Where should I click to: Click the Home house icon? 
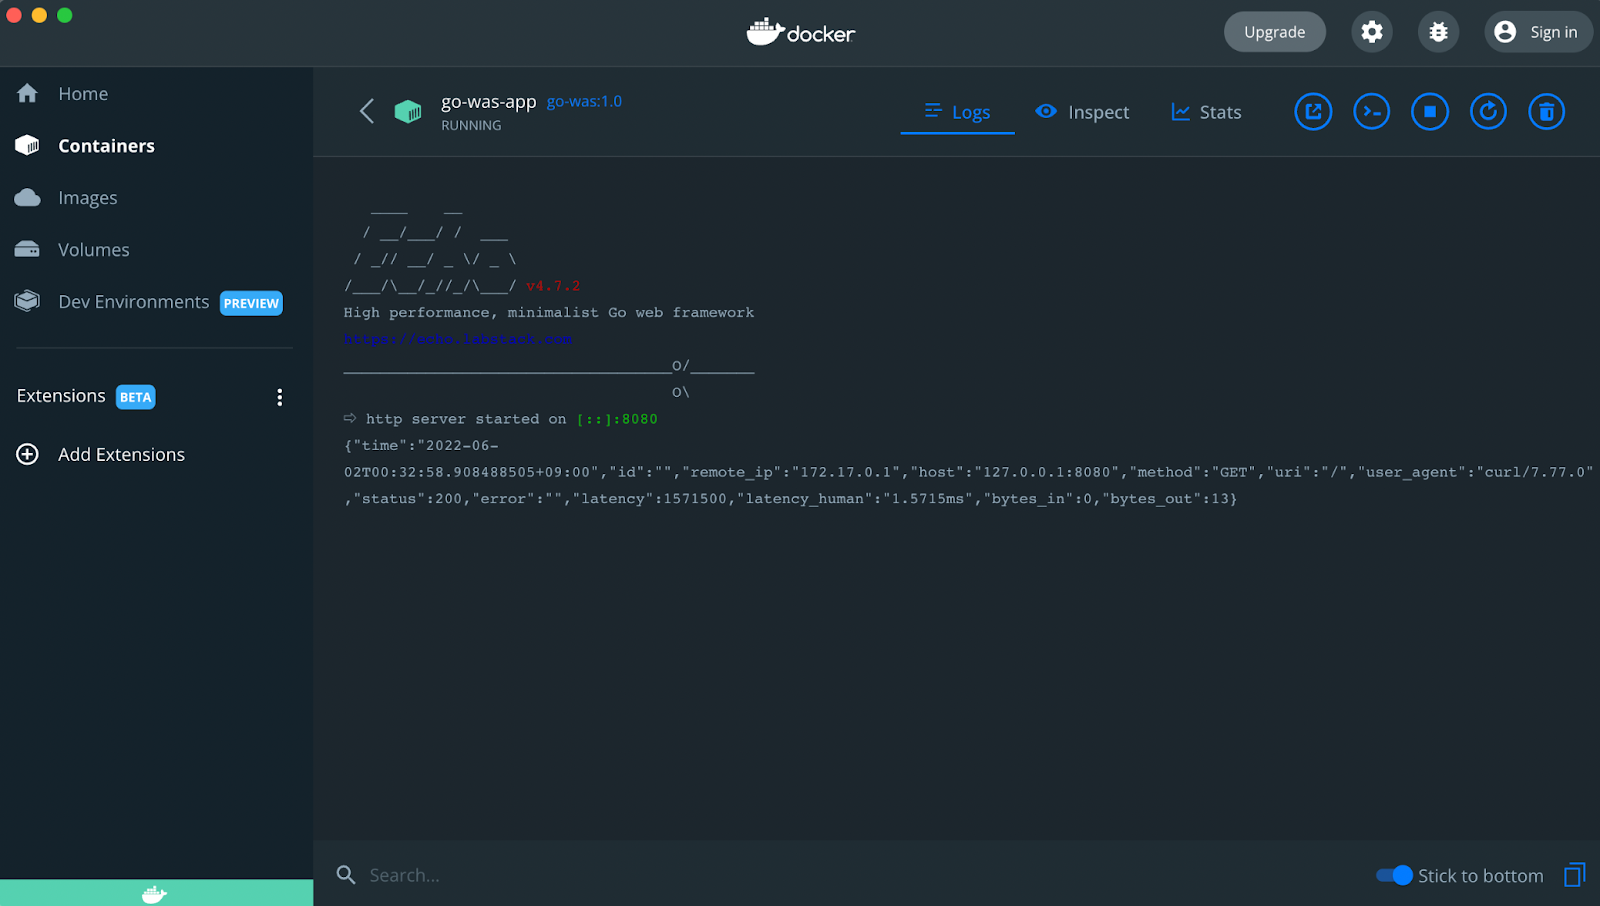click(27, 93)
